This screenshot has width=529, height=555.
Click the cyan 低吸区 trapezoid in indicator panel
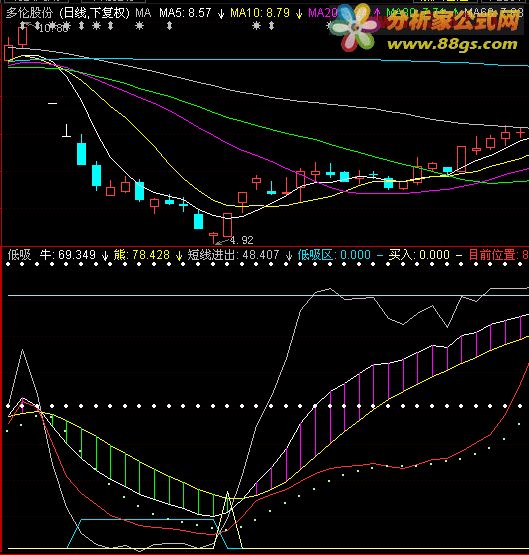[x=147, y=534]
